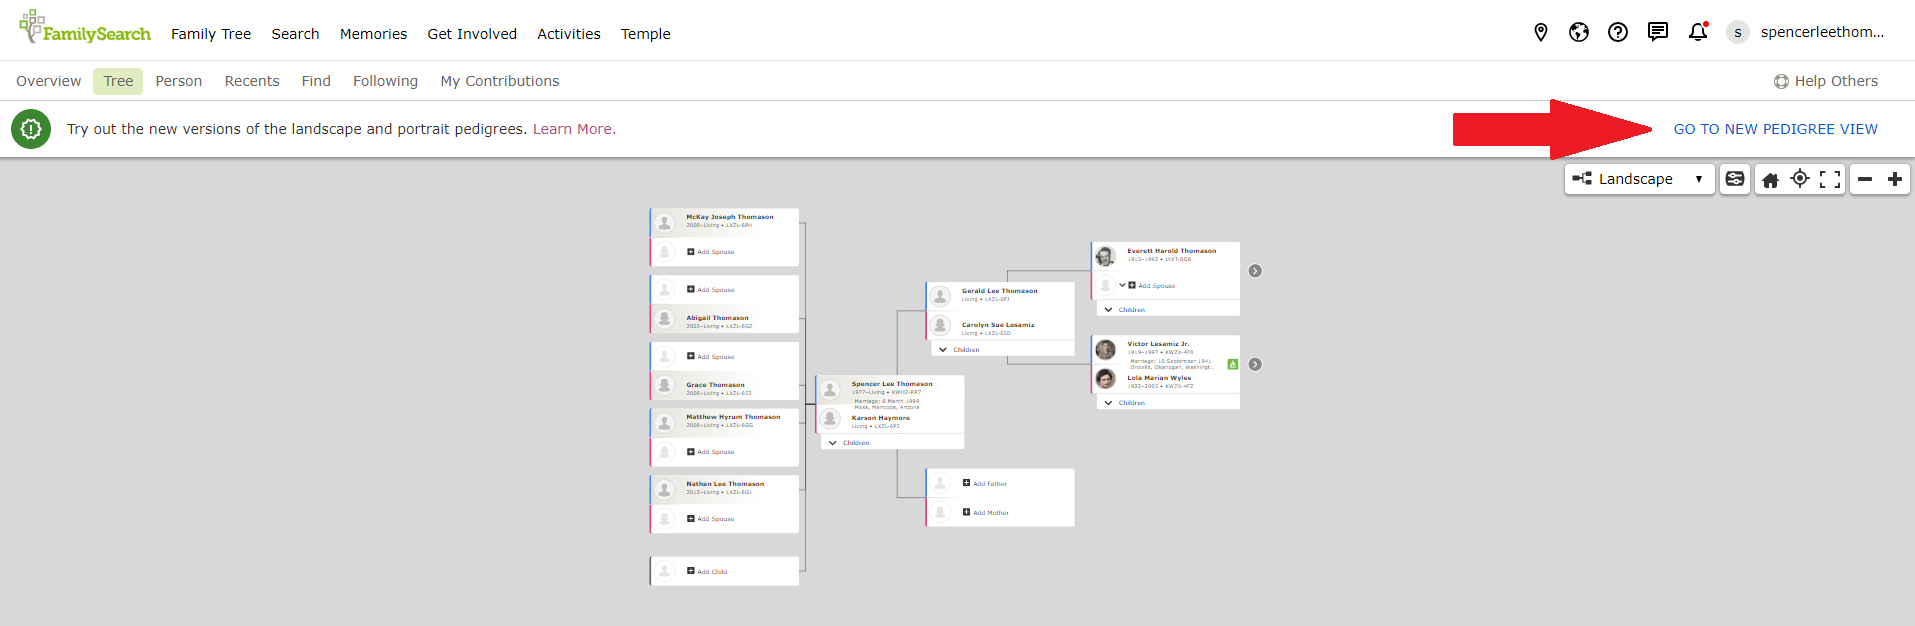Click Everett Harold Thomason's portrait photo

(x=1105, y=256)
